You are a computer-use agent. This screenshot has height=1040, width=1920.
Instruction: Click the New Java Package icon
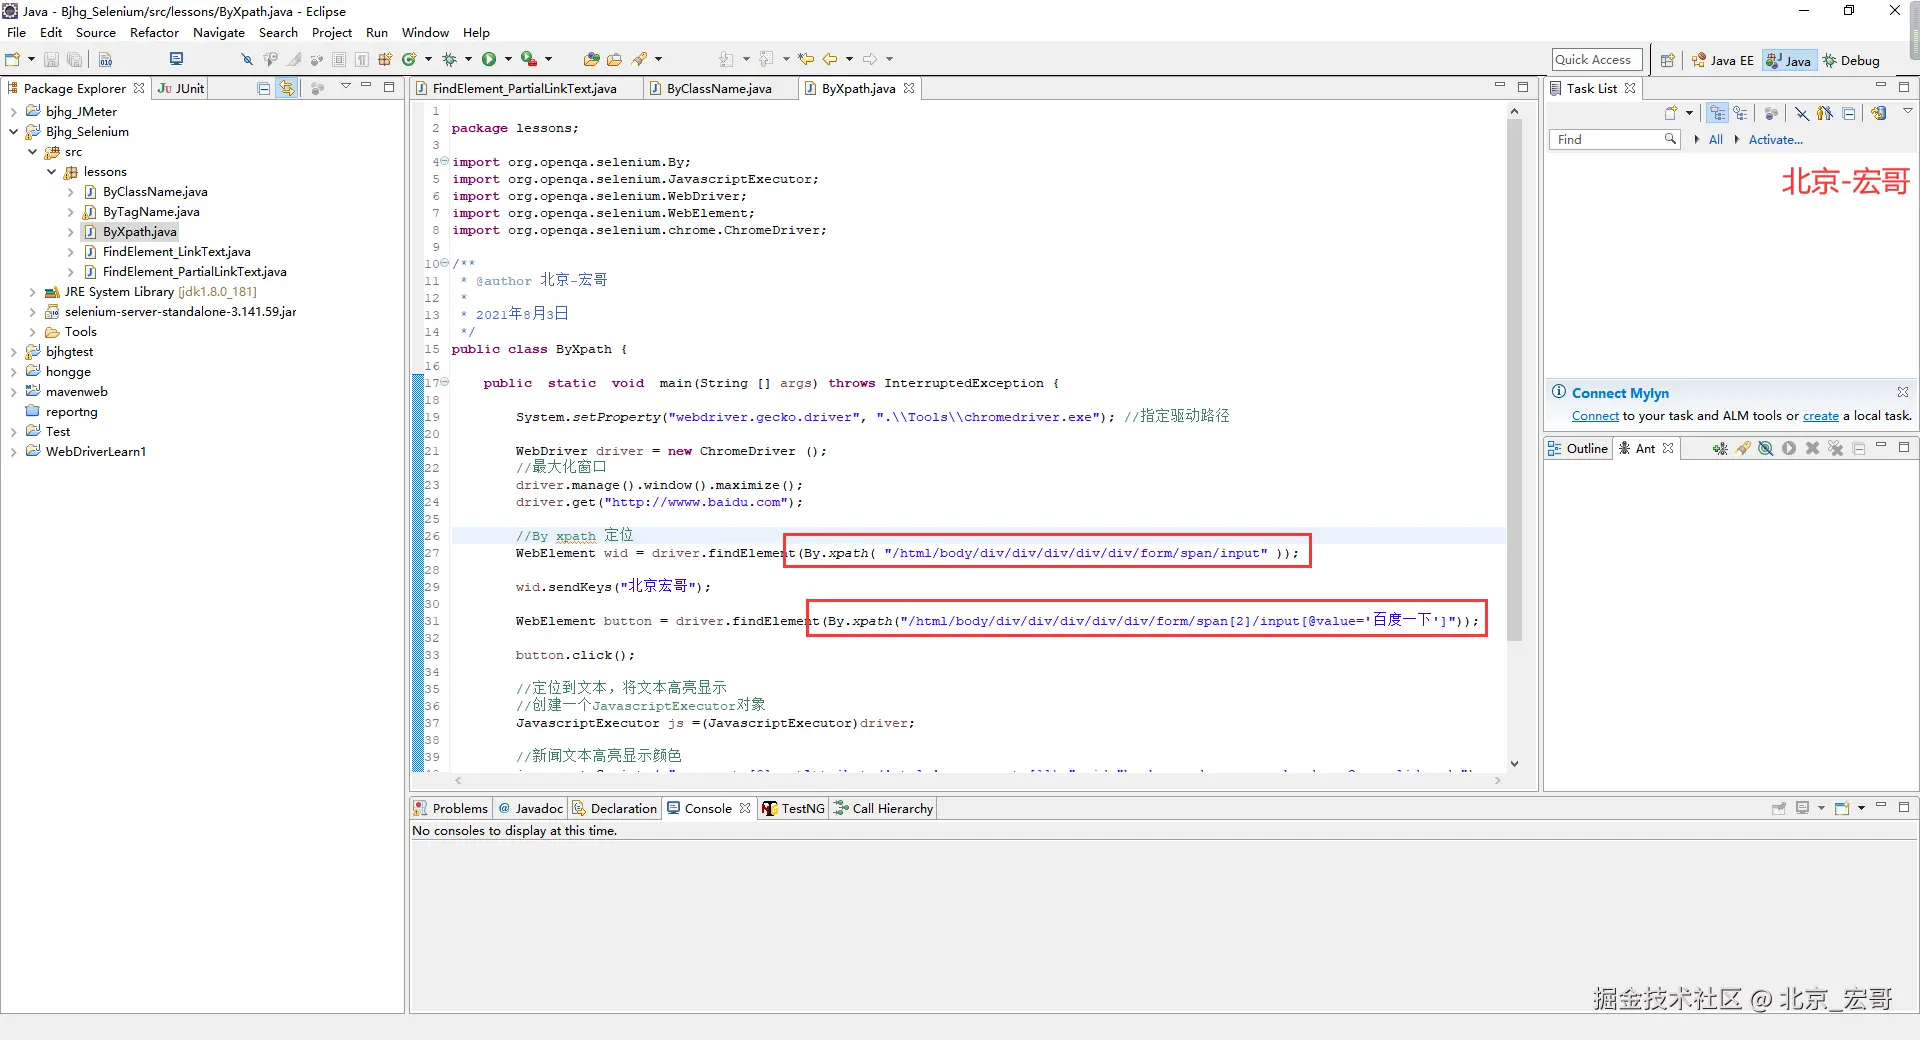385,60
